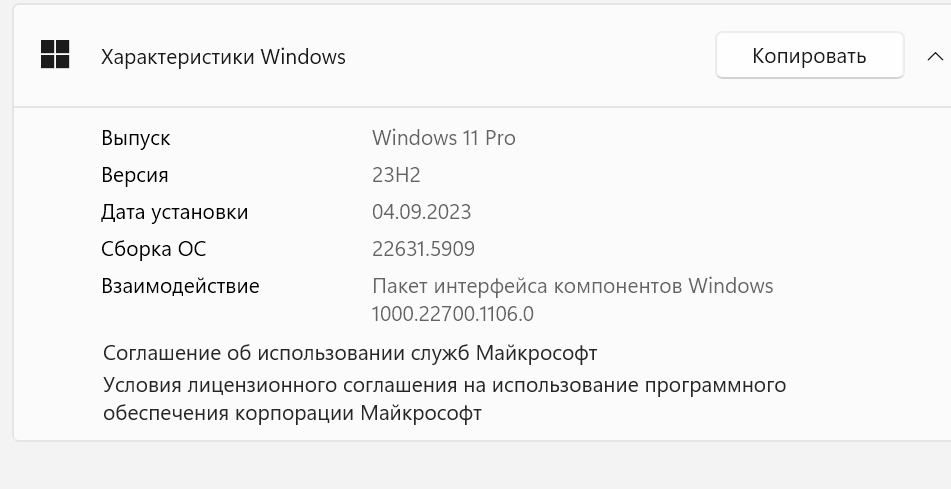Select the 1000.22700.1106.0 package version
The width and height of the screenshot is (951, 489).
[453, 314]
